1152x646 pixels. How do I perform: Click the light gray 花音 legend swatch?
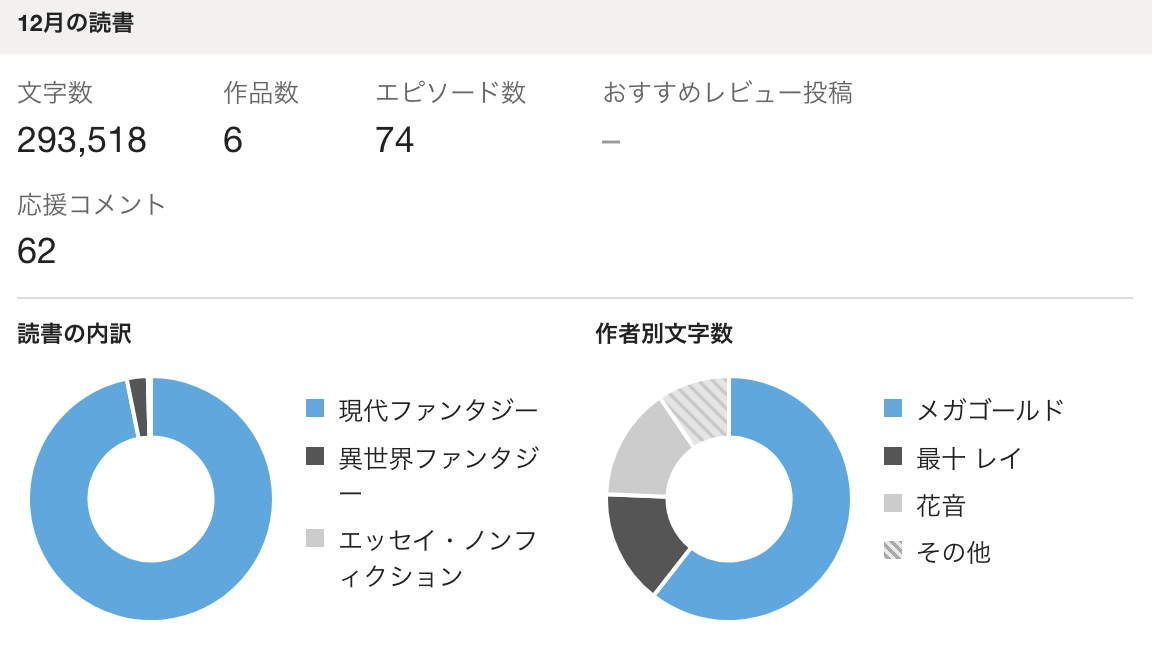893,503
